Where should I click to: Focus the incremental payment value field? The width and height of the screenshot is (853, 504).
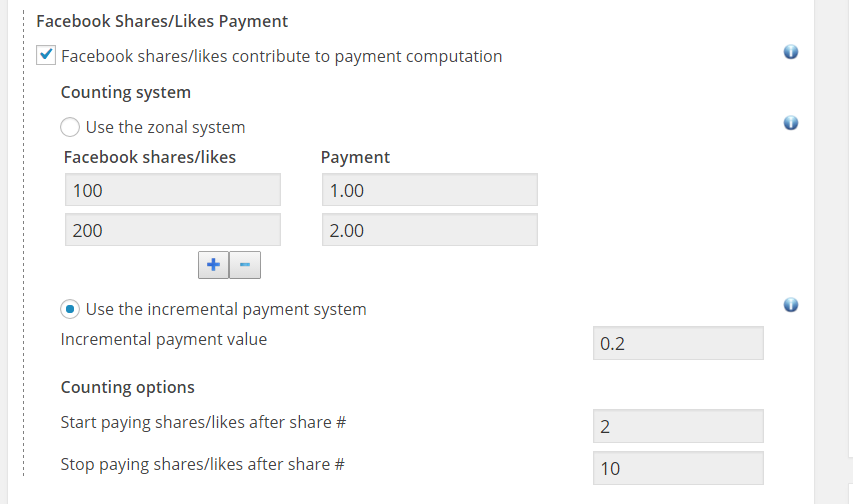677,343
